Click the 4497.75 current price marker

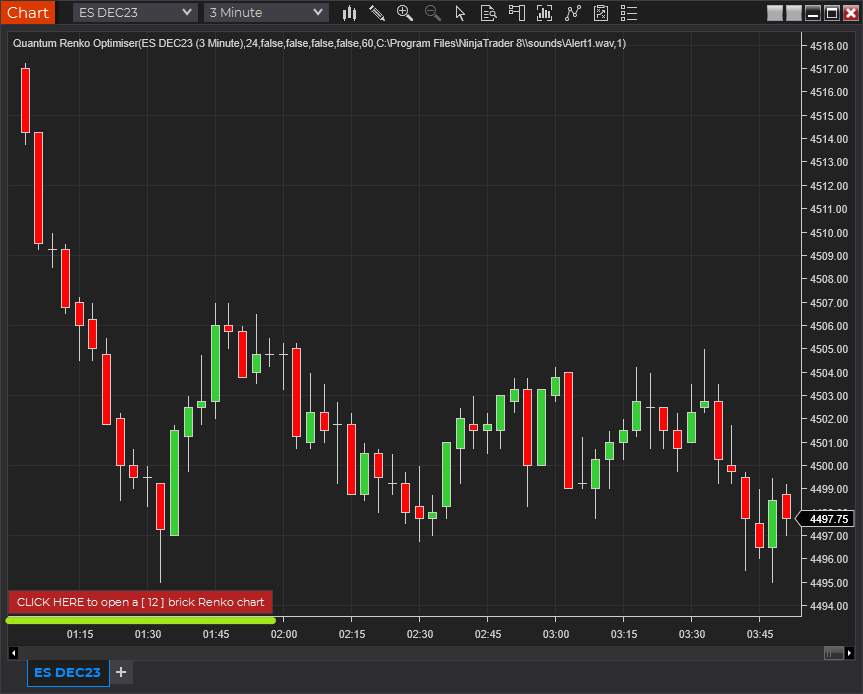pos(826,519)
